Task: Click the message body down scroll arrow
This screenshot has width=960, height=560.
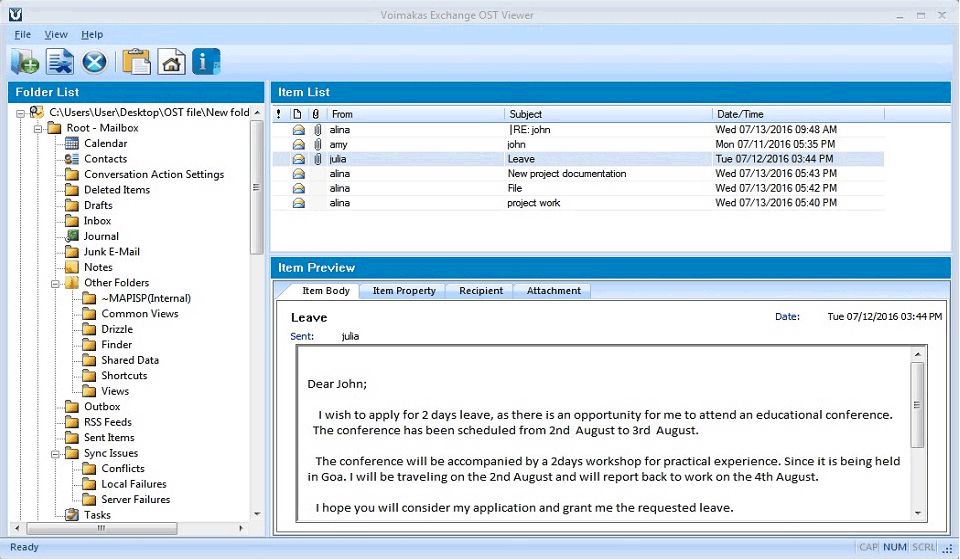Action: pos(917,513)
